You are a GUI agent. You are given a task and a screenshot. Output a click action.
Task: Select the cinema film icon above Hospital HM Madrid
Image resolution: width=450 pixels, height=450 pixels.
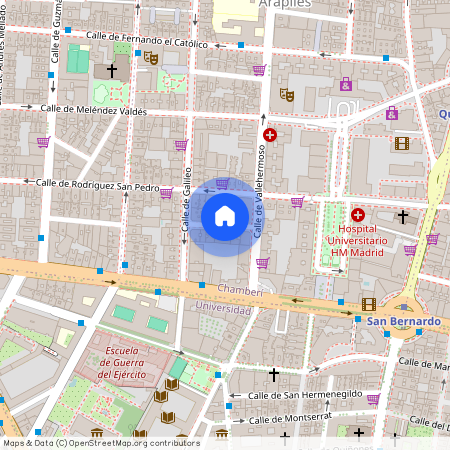[402, 143]
